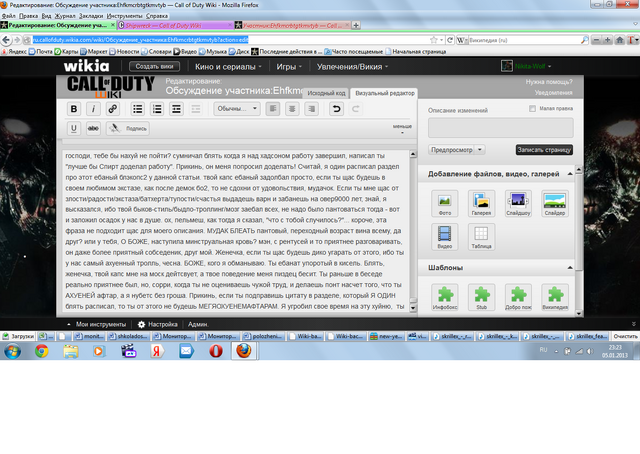The width and height of the screenshot is (640, 454).
Task: Click the editor text area scrollbar down arrow
Action: [x=413, y=308]
